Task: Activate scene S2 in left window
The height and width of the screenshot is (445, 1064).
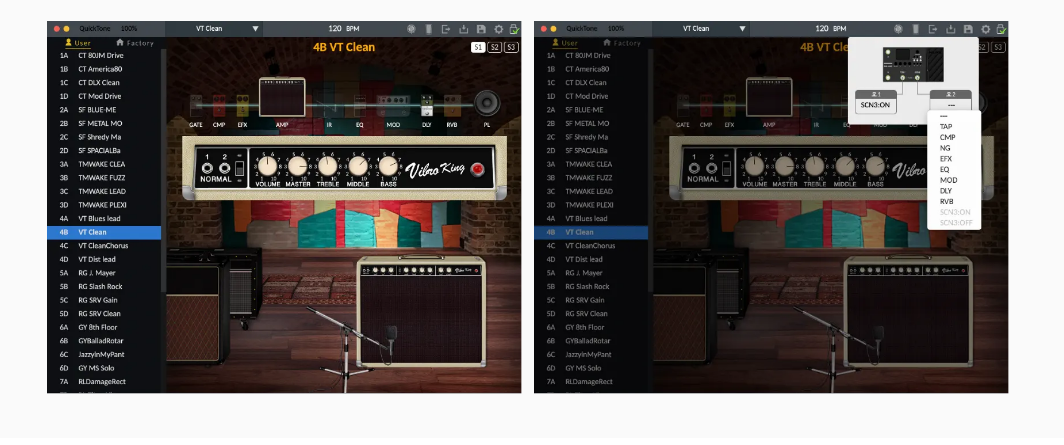Action: [x=495, y=47]
